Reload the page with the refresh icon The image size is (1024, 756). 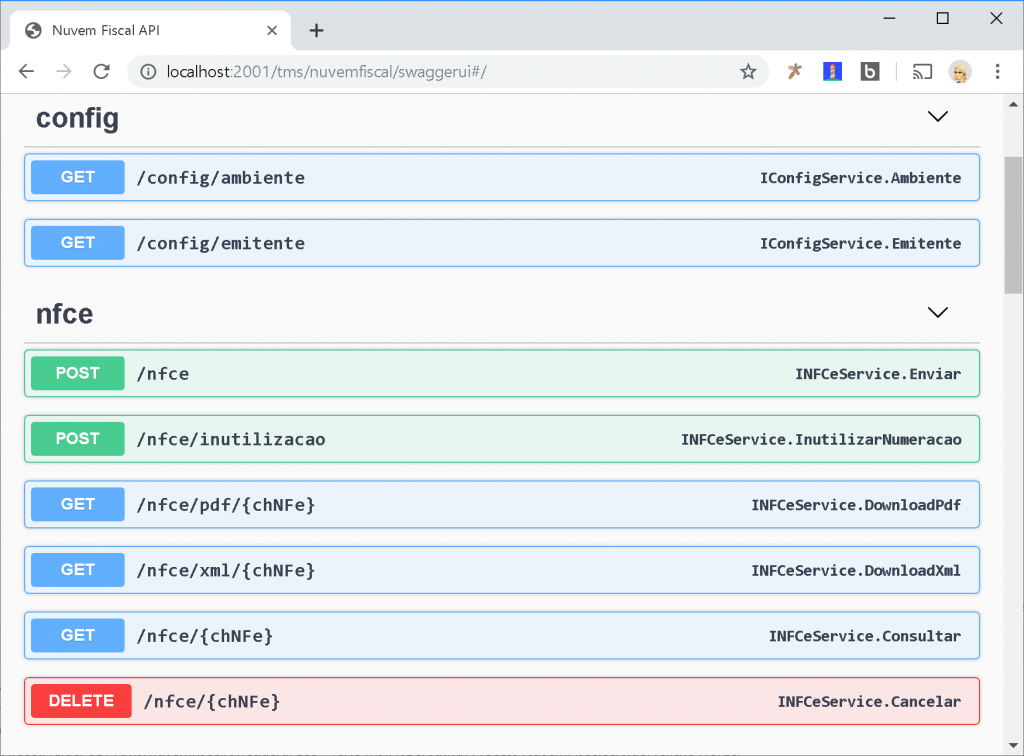[101, 71]
